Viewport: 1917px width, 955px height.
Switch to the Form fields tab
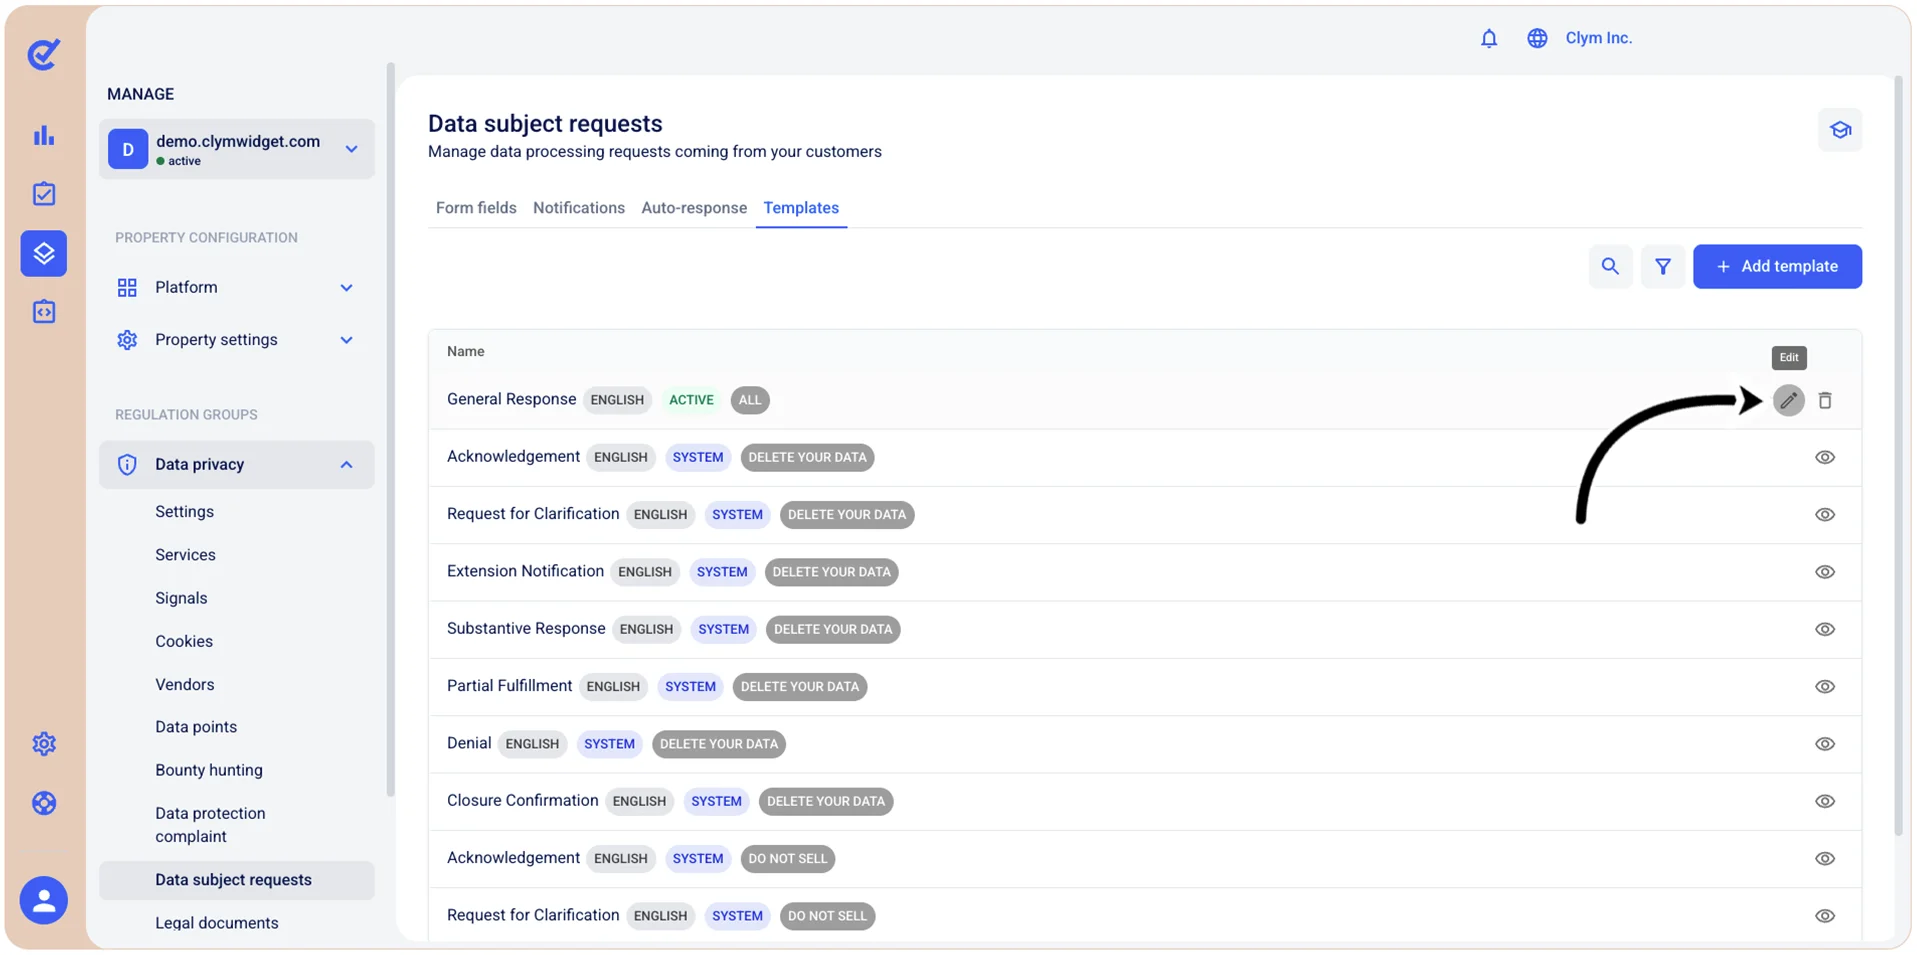pyautogui.click(x=476, y=208)
